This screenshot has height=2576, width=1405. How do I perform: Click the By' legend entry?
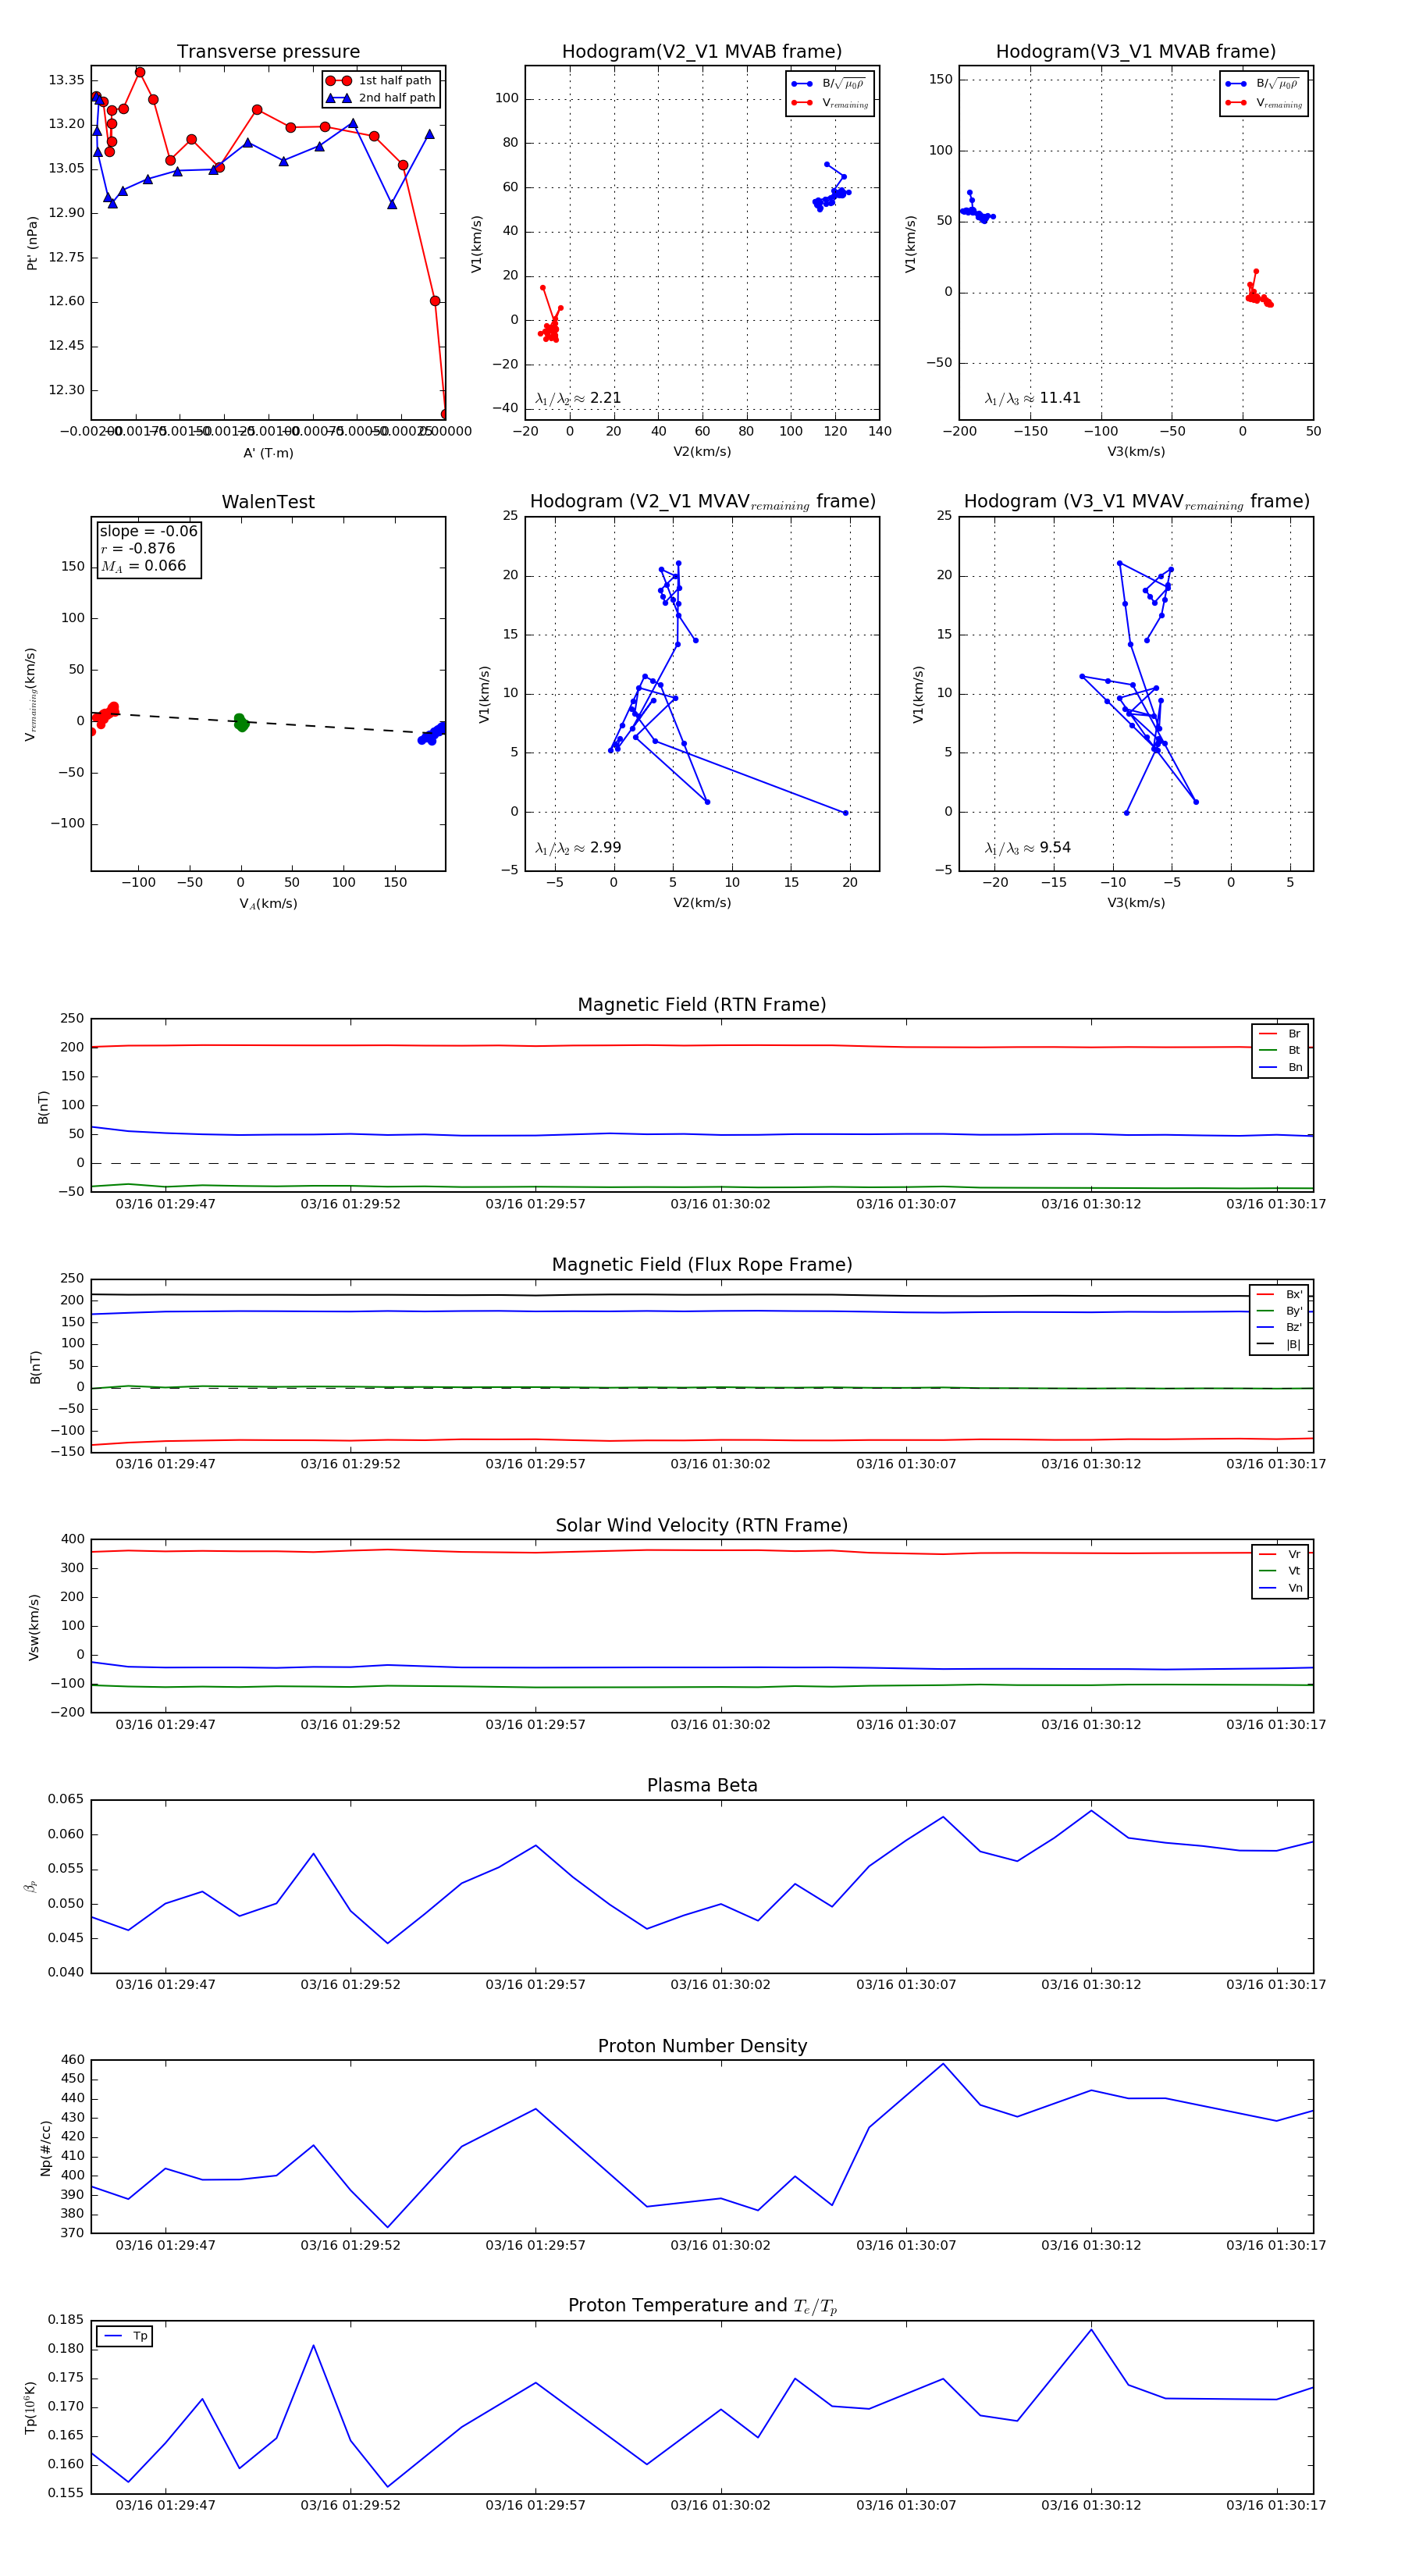tap(1279, 1311)
